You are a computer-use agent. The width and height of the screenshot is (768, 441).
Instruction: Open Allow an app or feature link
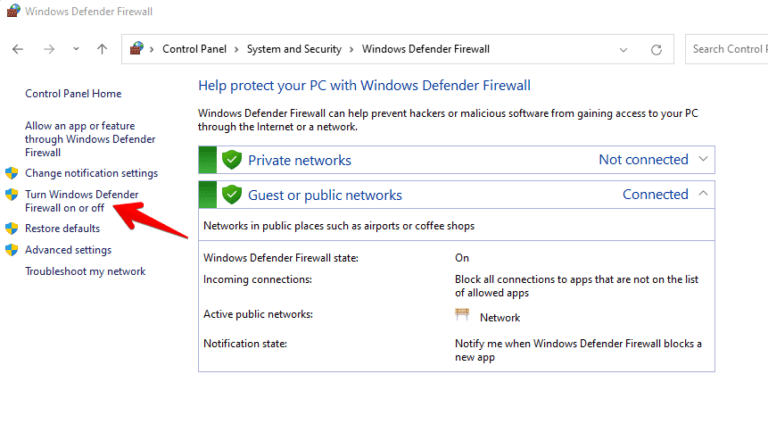79,139
